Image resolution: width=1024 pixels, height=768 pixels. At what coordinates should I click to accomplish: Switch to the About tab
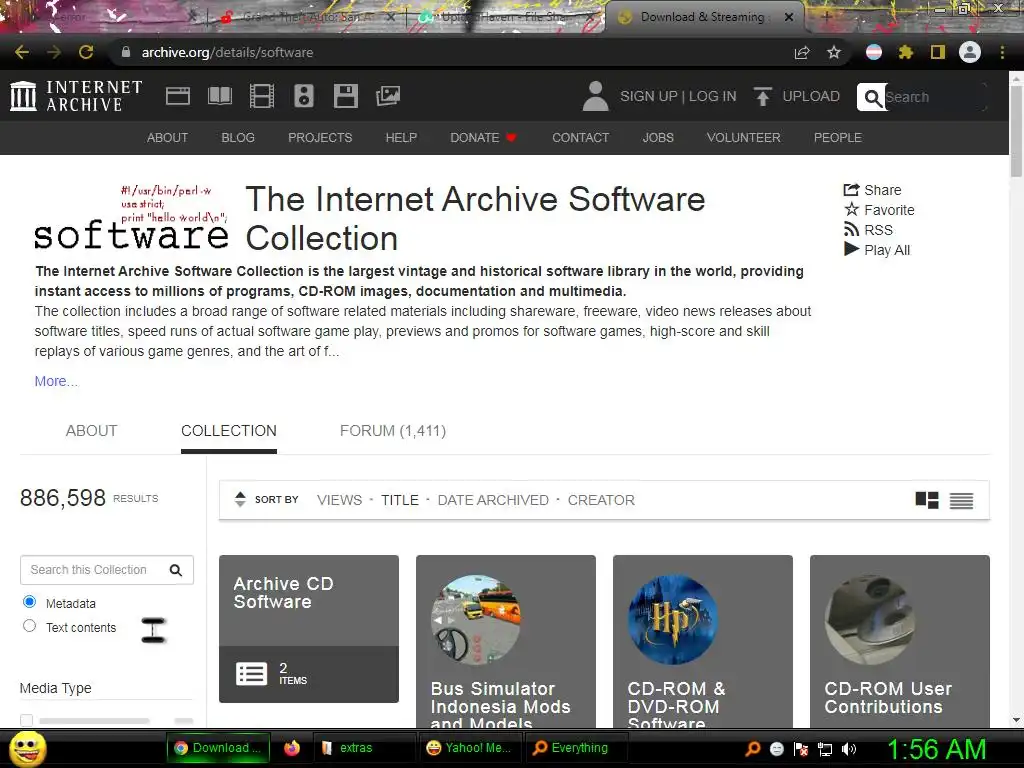(91, 431)
